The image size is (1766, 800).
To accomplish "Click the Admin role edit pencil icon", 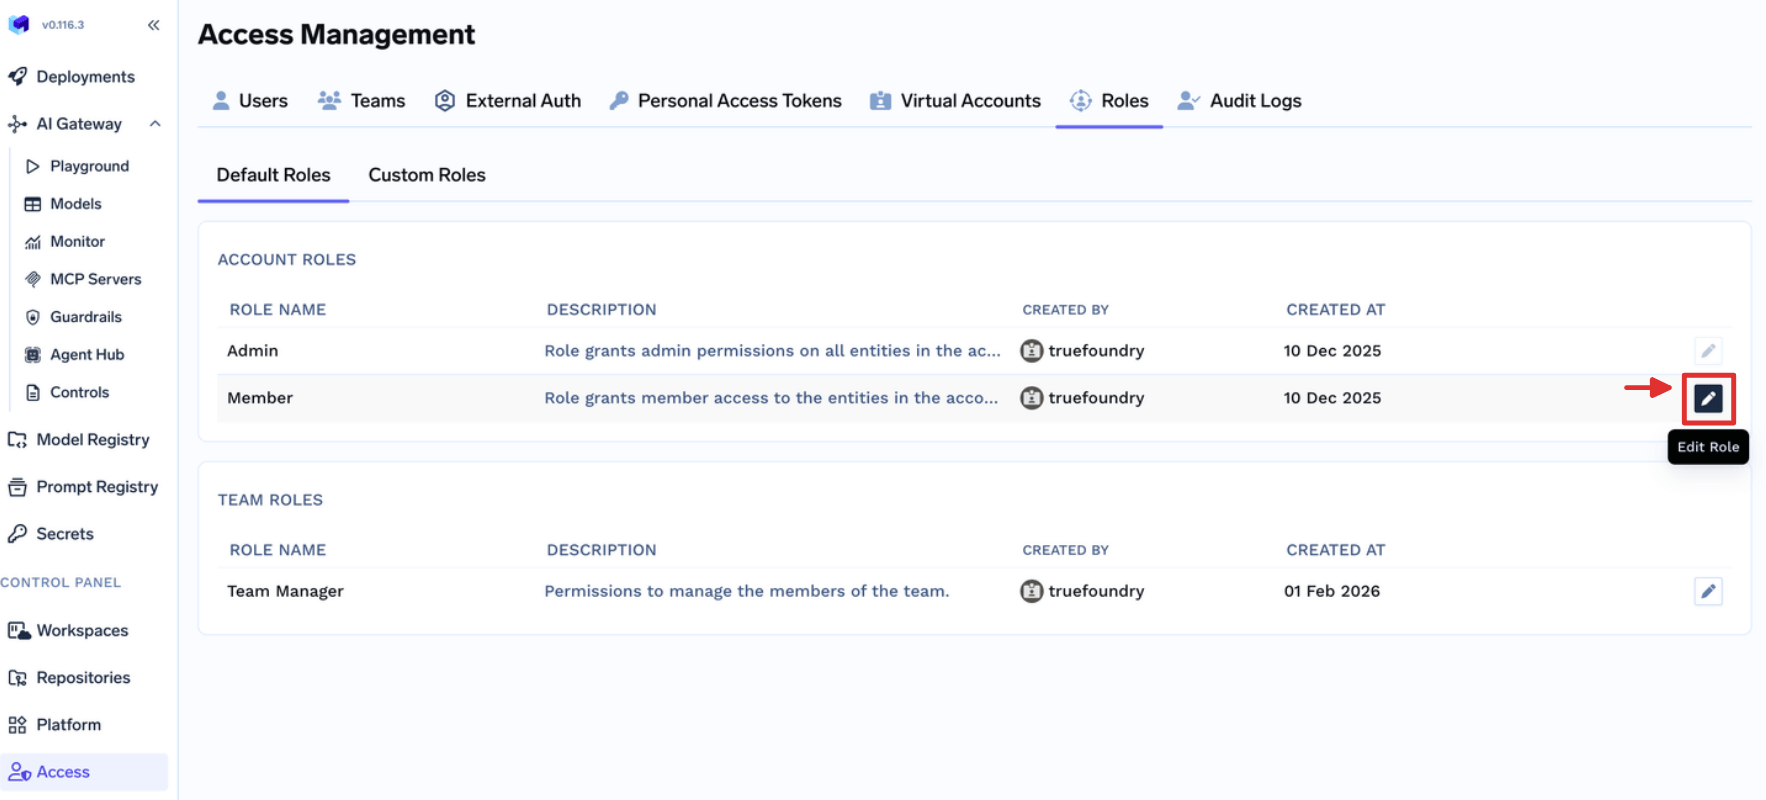I will (x=1708, y=351).
